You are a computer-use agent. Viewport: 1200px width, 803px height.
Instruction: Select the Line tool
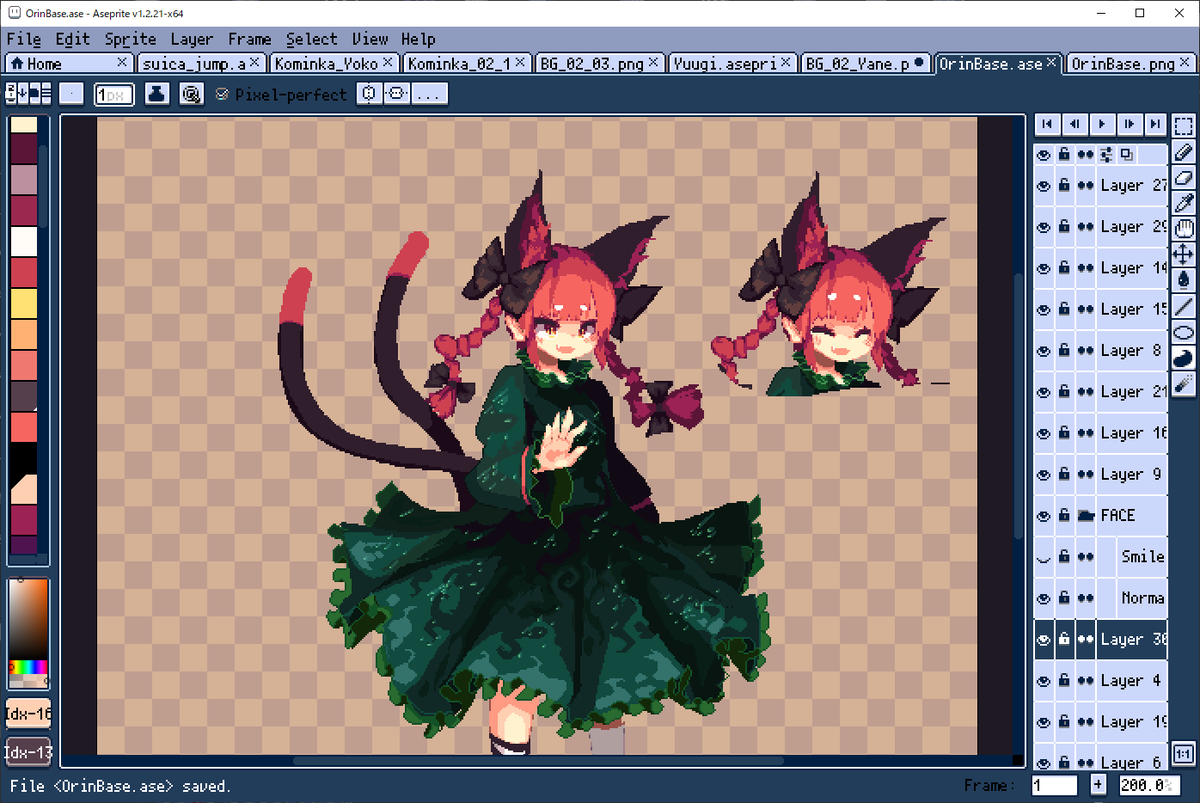1183,306
